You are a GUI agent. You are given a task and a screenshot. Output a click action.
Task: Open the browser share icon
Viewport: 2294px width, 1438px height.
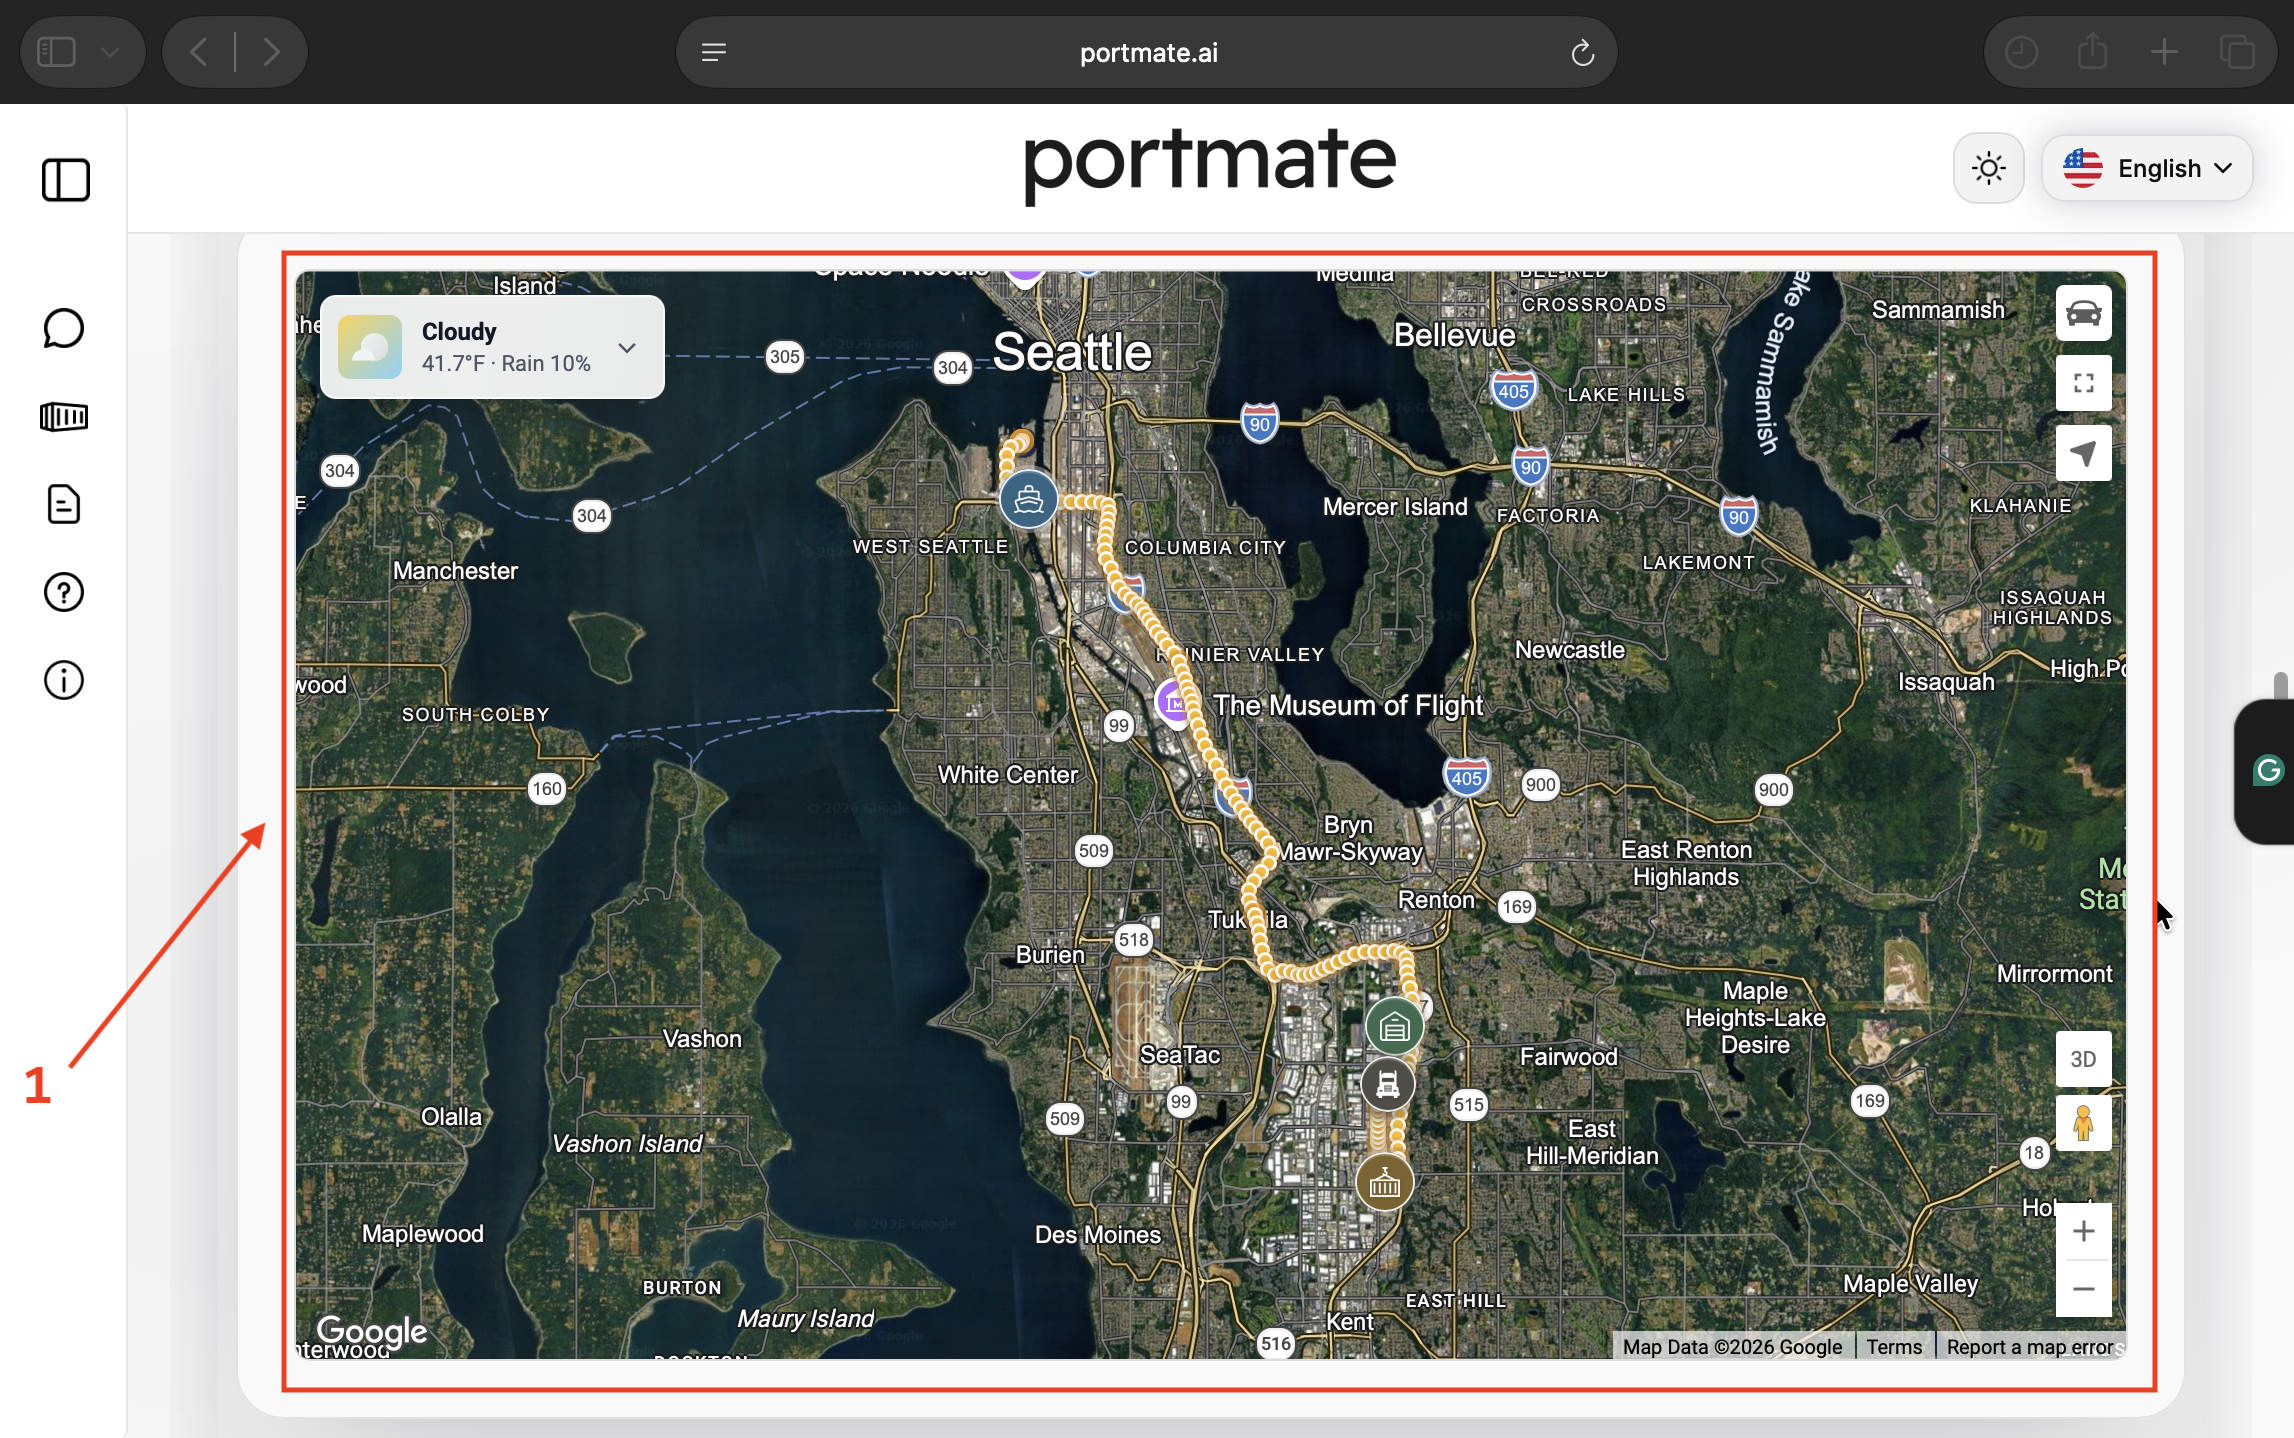2092,52
